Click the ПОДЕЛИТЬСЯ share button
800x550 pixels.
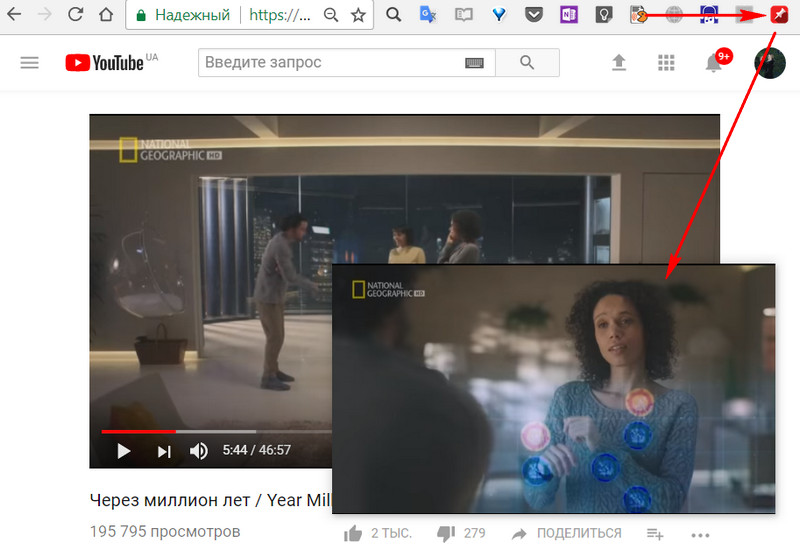[567, 534]
